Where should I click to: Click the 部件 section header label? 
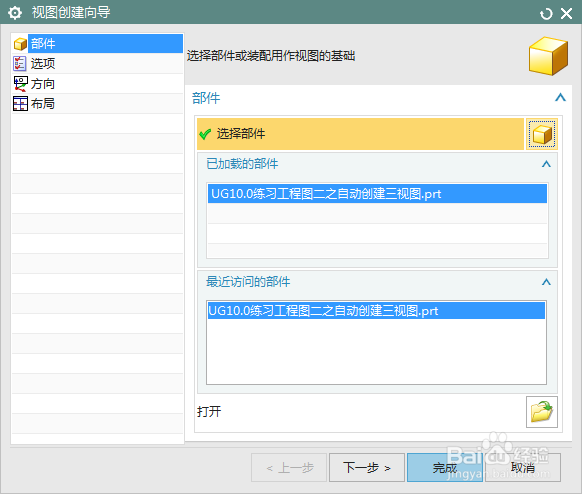[x=206, y=98]
